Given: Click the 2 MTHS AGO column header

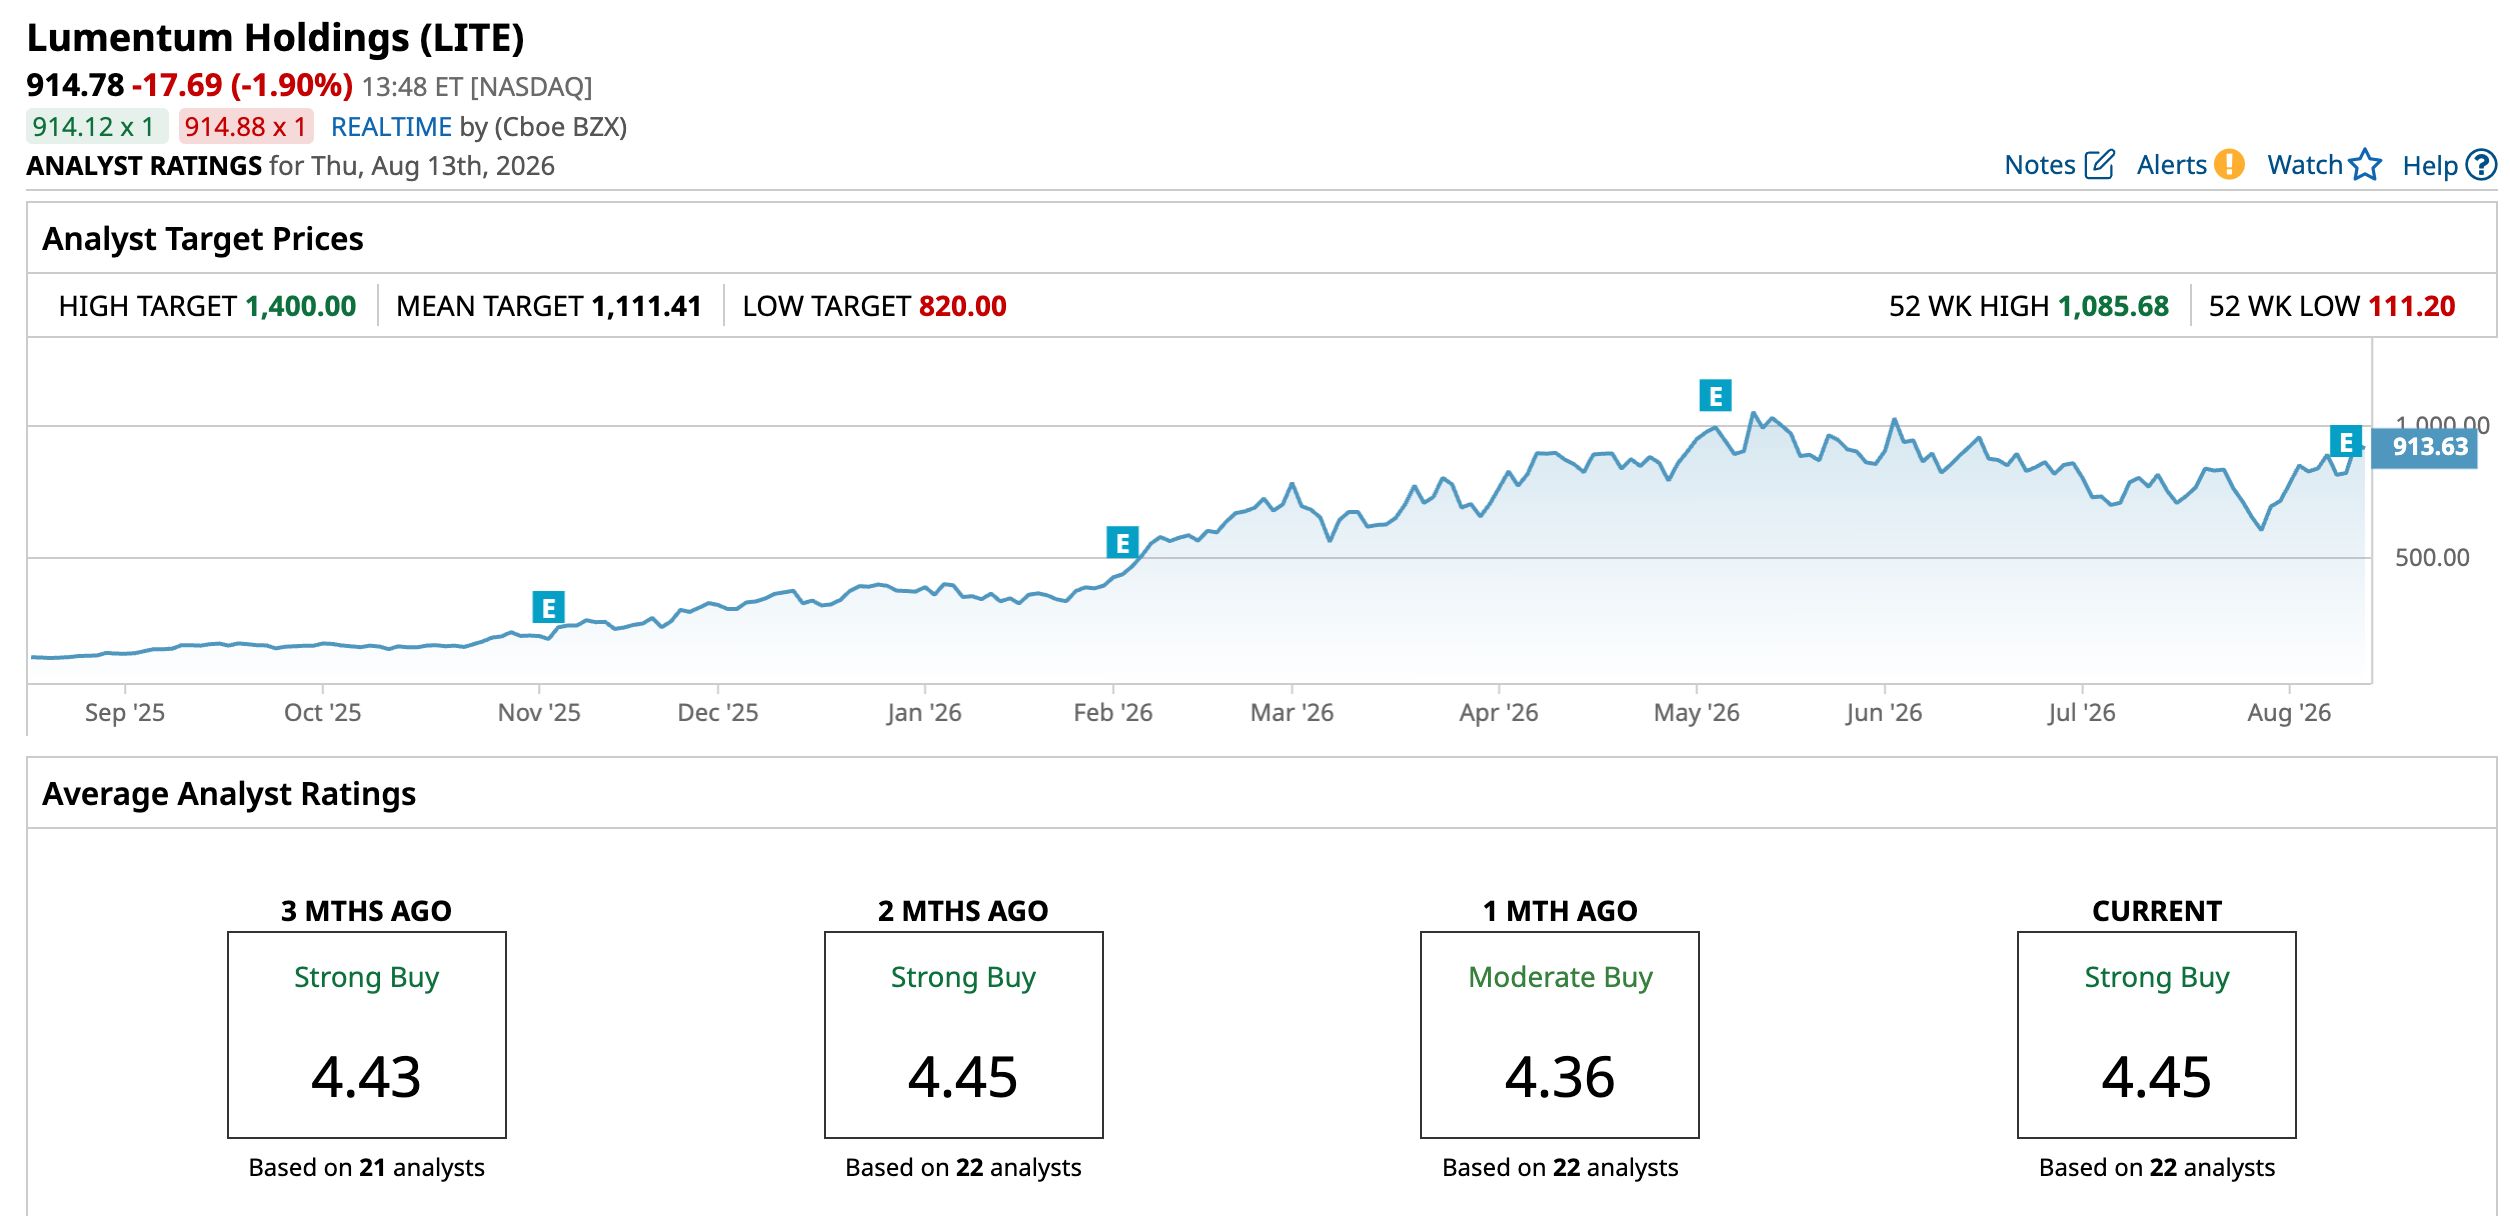Looking at the screenshot, I should (963, 911).
